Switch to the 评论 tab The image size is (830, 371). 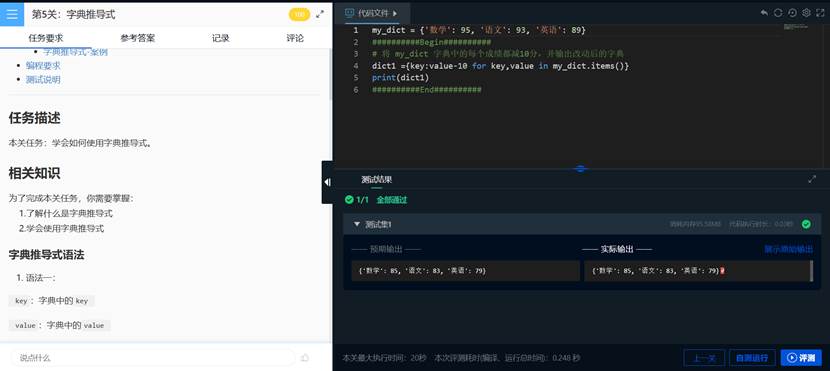[x=295, y=38]
